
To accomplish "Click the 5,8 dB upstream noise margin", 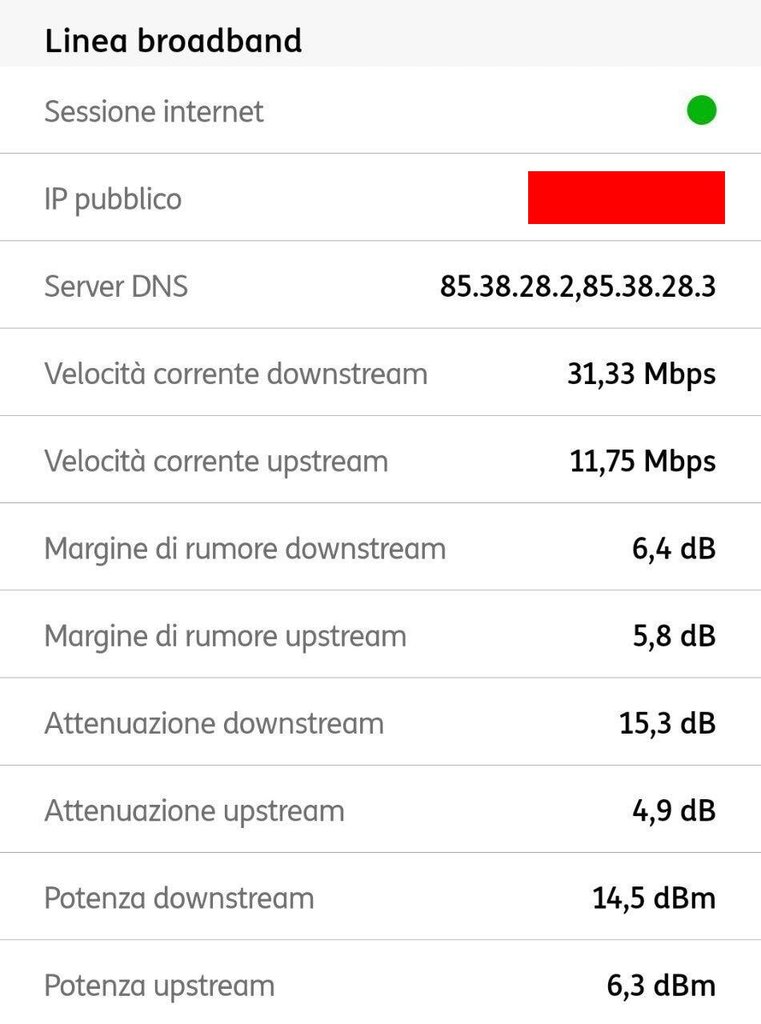I will coord(674,636).
